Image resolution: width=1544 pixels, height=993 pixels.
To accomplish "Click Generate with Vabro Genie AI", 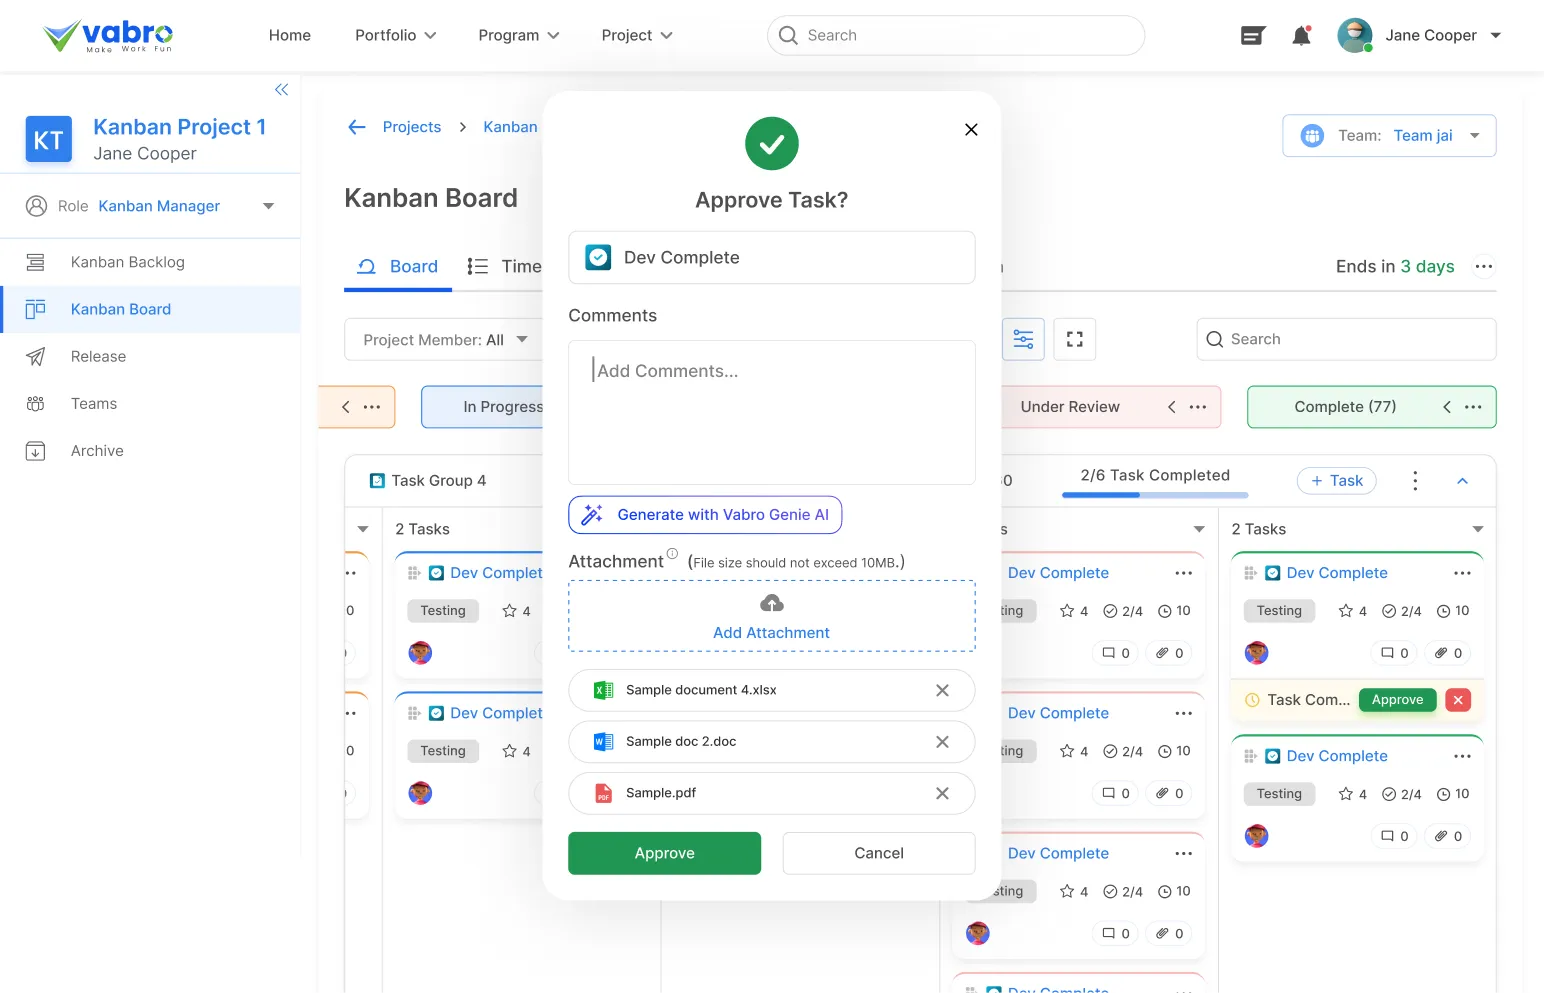I will pos(705,515).
